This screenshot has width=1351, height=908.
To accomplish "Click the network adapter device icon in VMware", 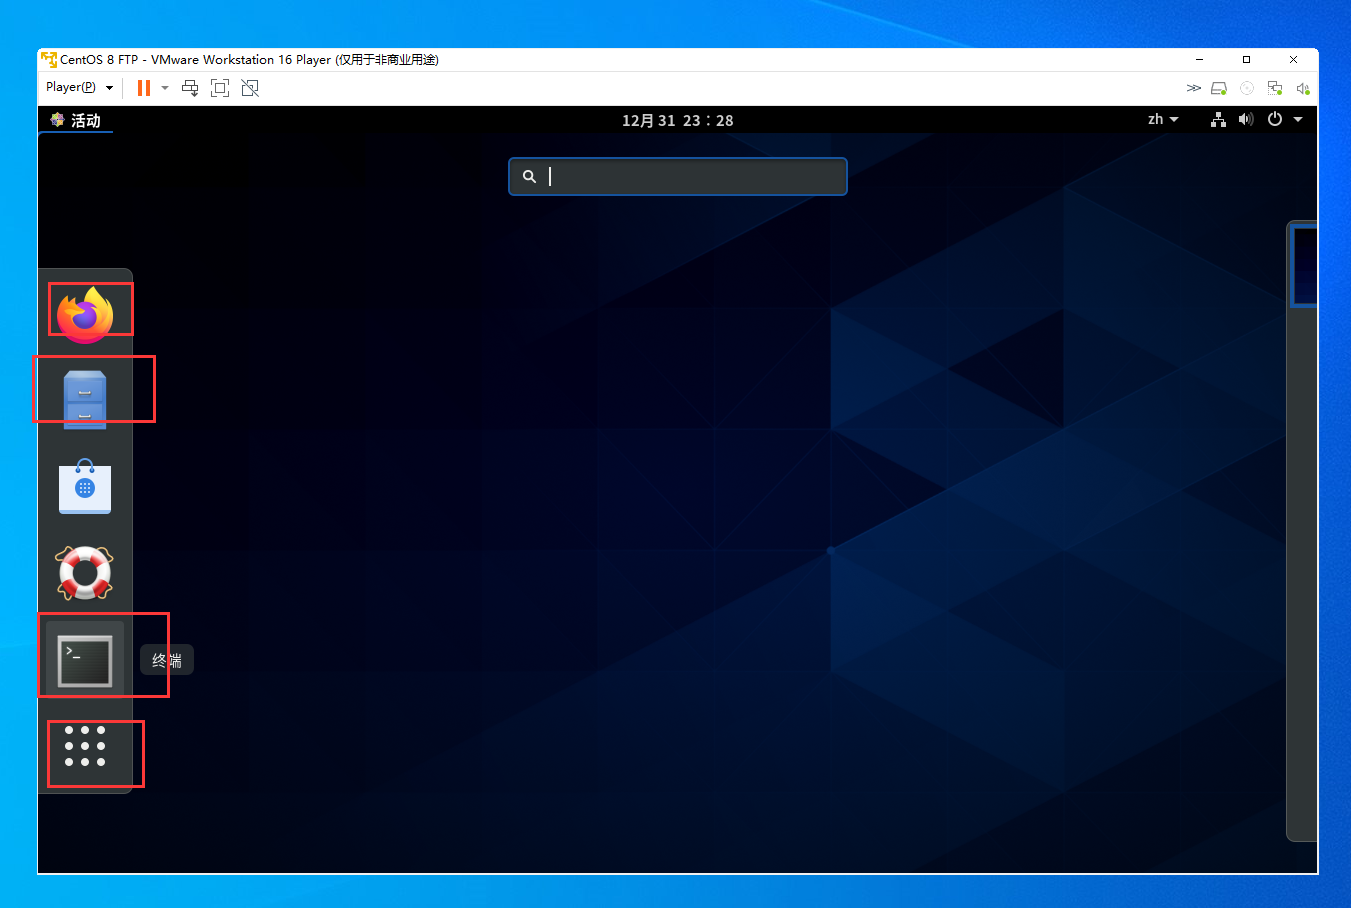I will (x=1275, y=88).
